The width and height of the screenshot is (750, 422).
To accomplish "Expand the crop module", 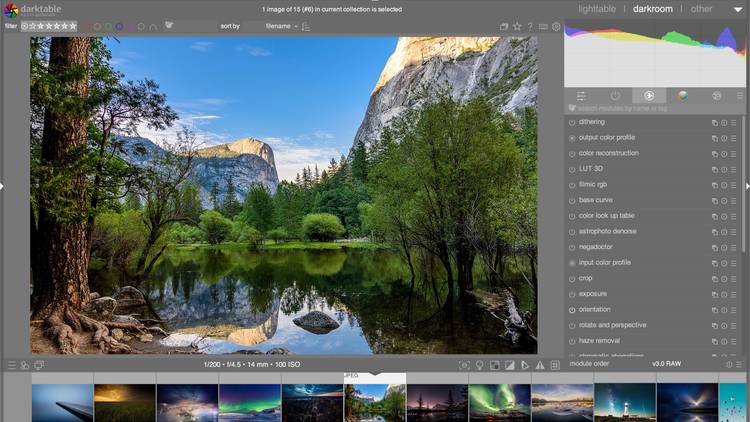I will pos(585,278).
